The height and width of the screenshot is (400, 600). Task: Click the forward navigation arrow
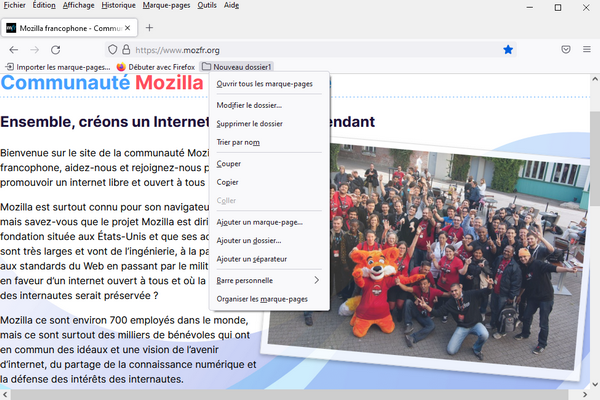click(34, 50)
